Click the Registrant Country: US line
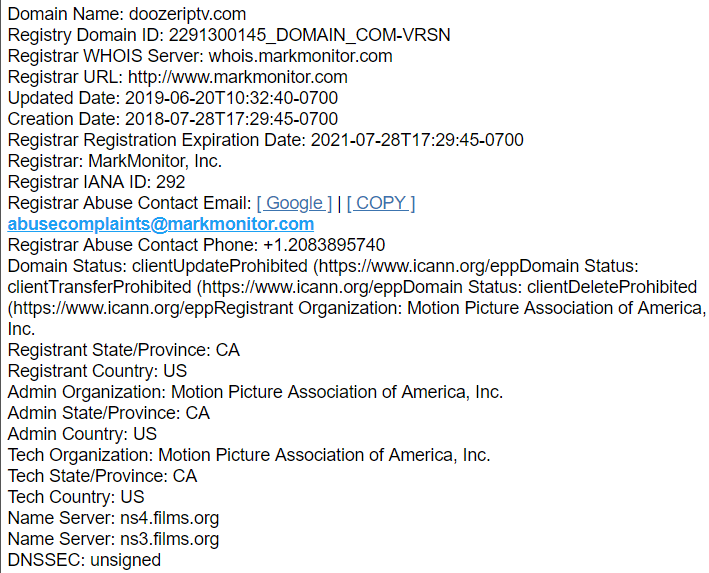709x573 pixels. 97,371
